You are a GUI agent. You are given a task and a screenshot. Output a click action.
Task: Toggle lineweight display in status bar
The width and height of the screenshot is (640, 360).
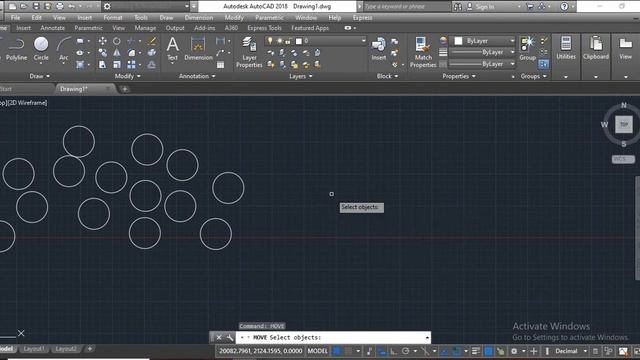[x=476, y=351]
